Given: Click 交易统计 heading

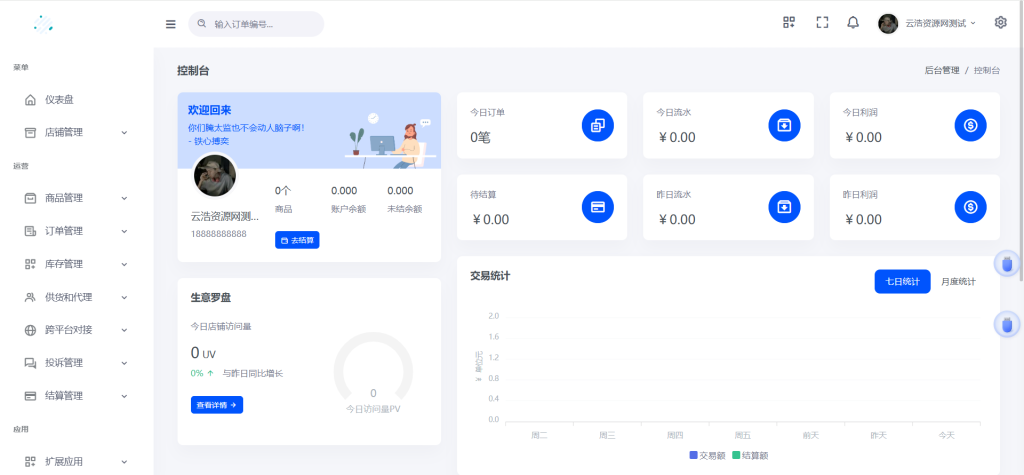Looking at the screenshot, I should [x=490, y=276].
